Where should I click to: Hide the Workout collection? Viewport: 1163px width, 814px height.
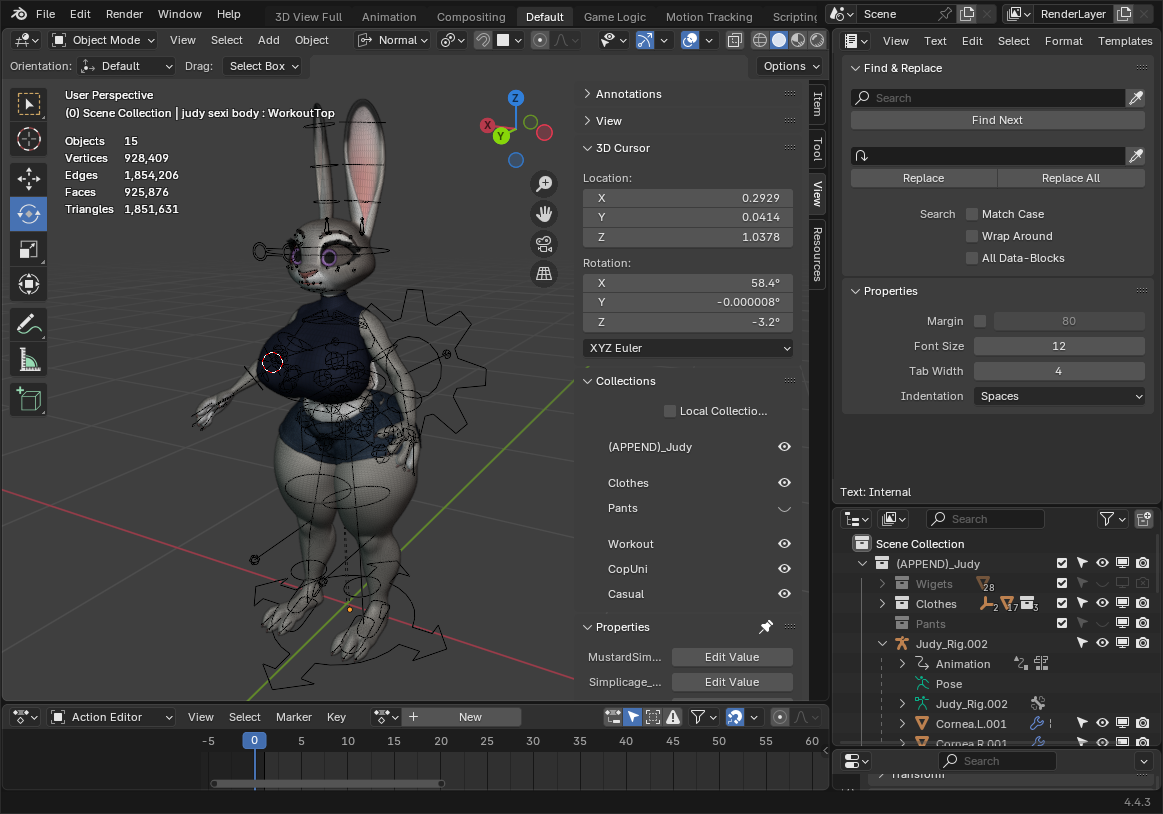pyautogui.click(x=784, y=544)
